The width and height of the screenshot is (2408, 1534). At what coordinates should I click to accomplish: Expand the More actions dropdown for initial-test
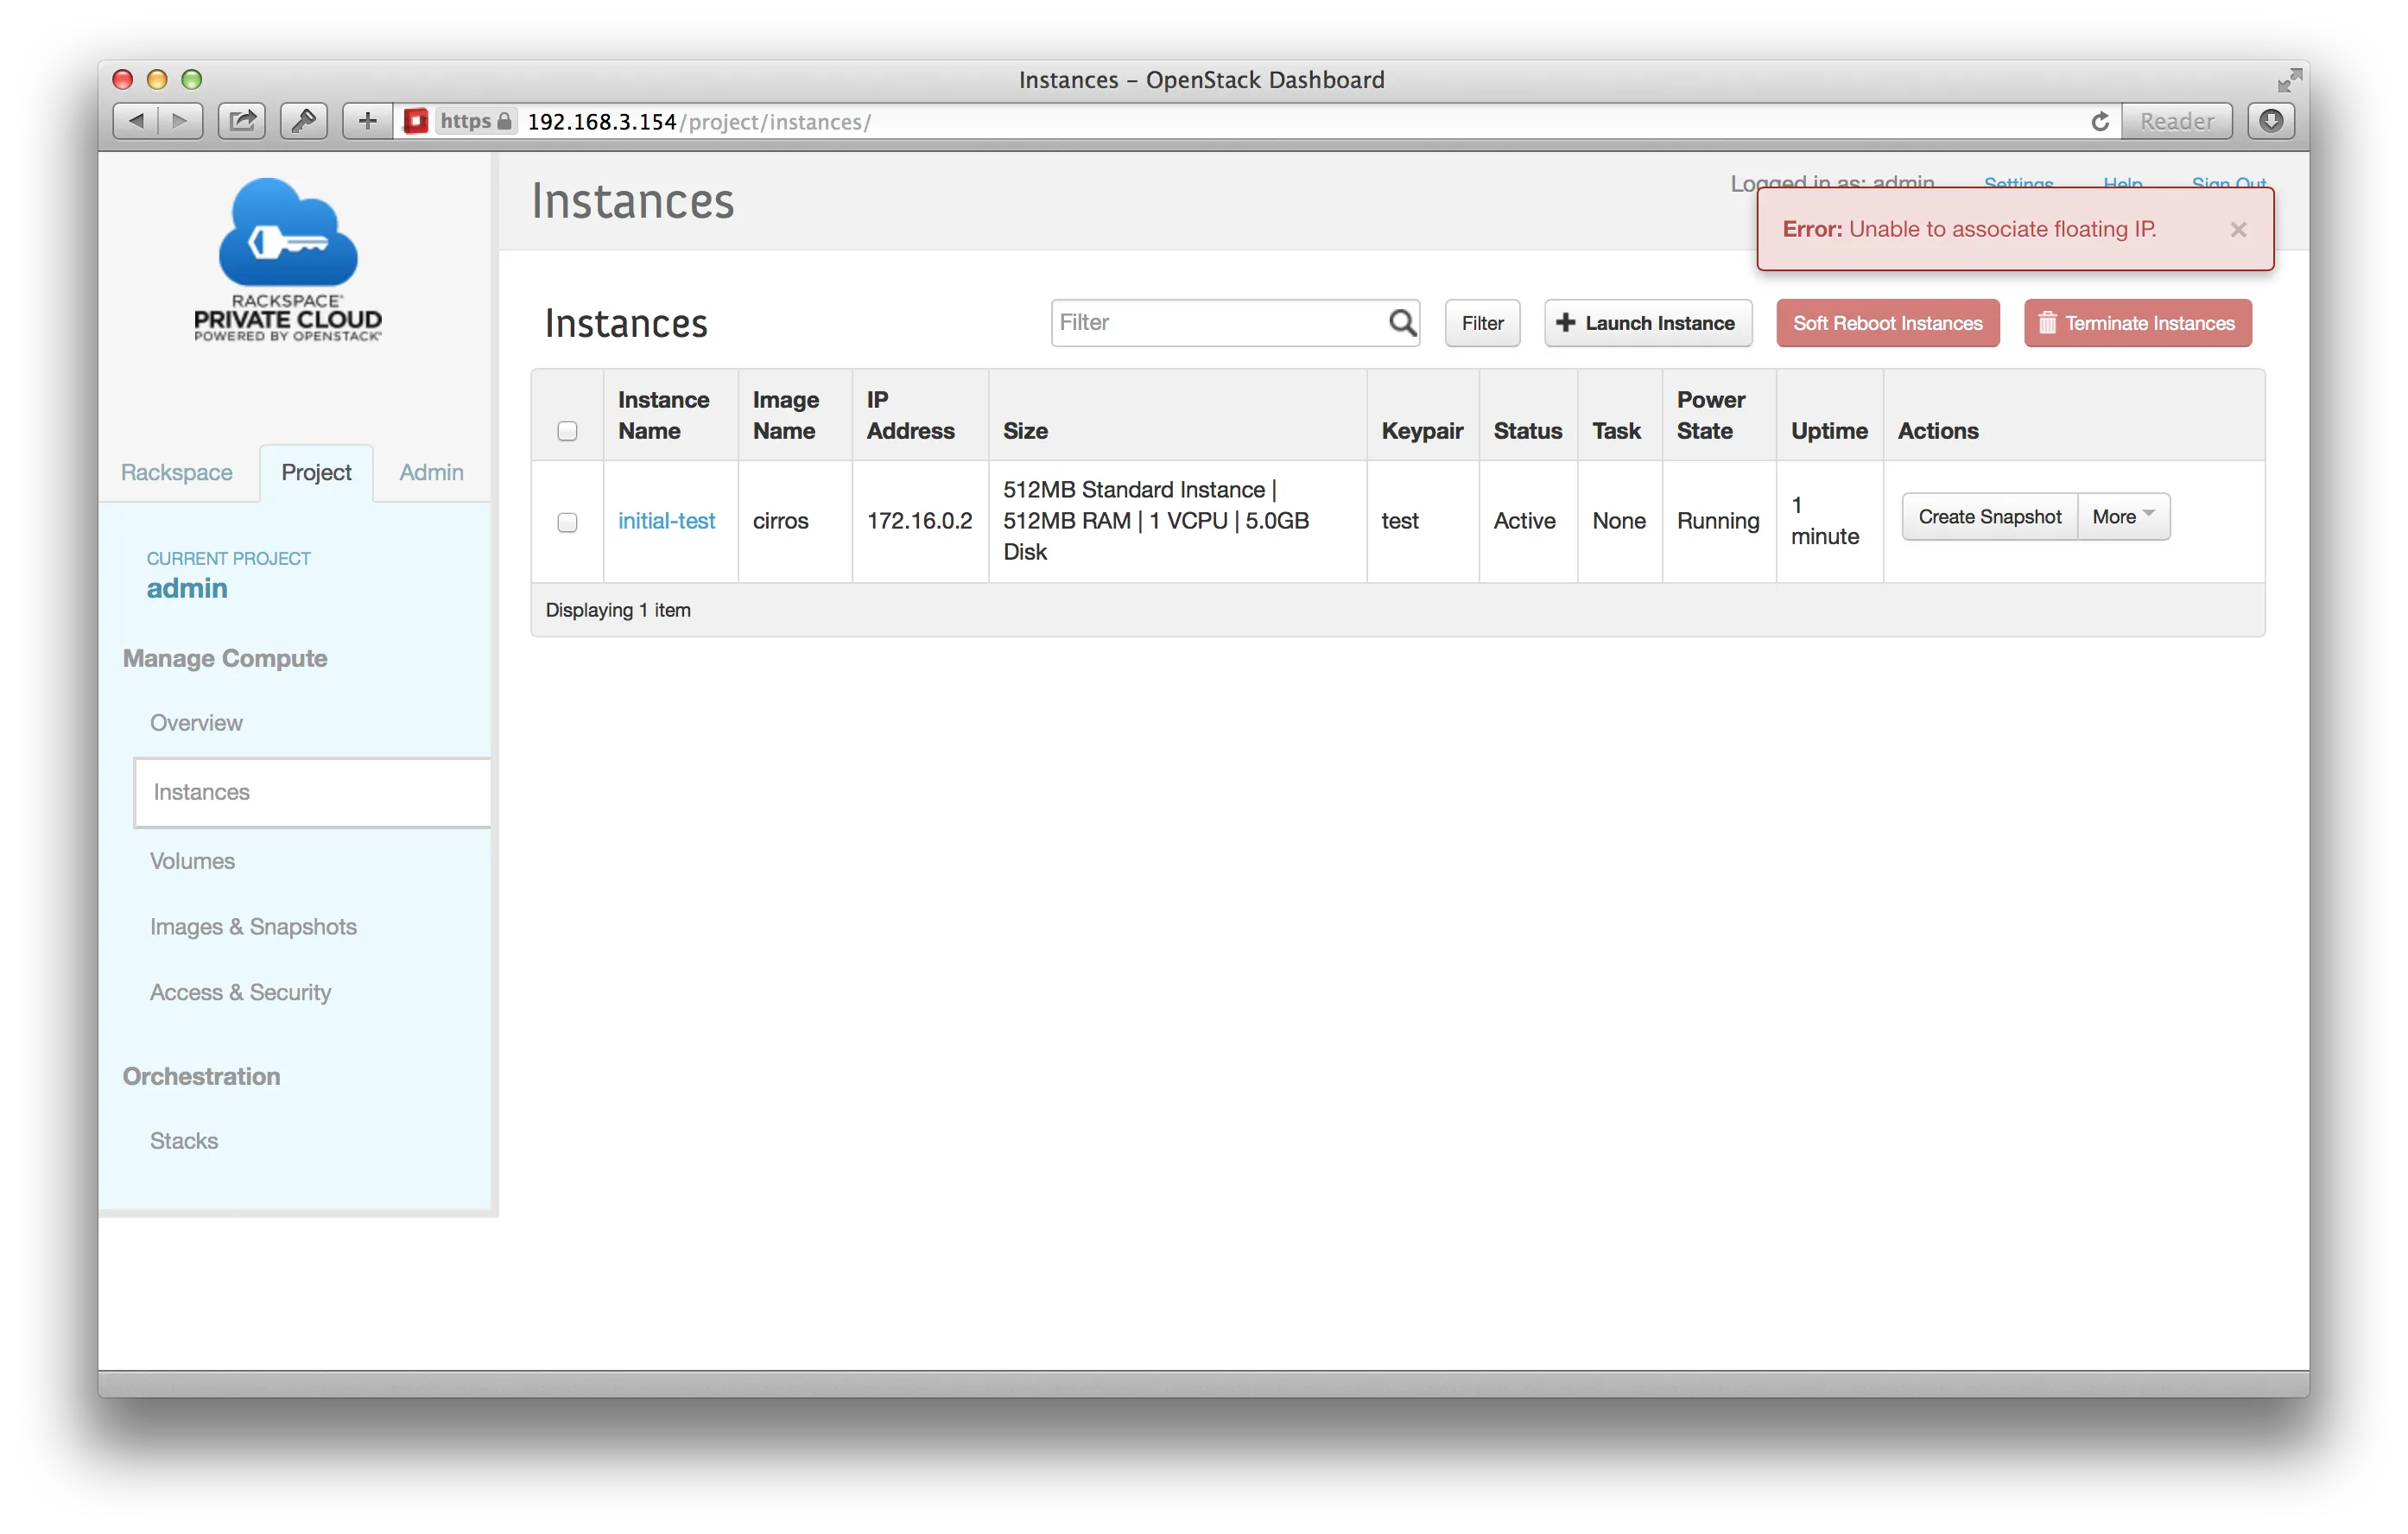2124,516
